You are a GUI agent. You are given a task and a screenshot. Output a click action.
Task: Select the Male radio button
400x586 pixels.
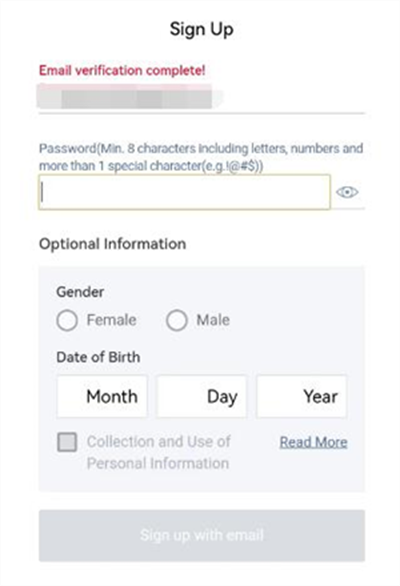176,320
